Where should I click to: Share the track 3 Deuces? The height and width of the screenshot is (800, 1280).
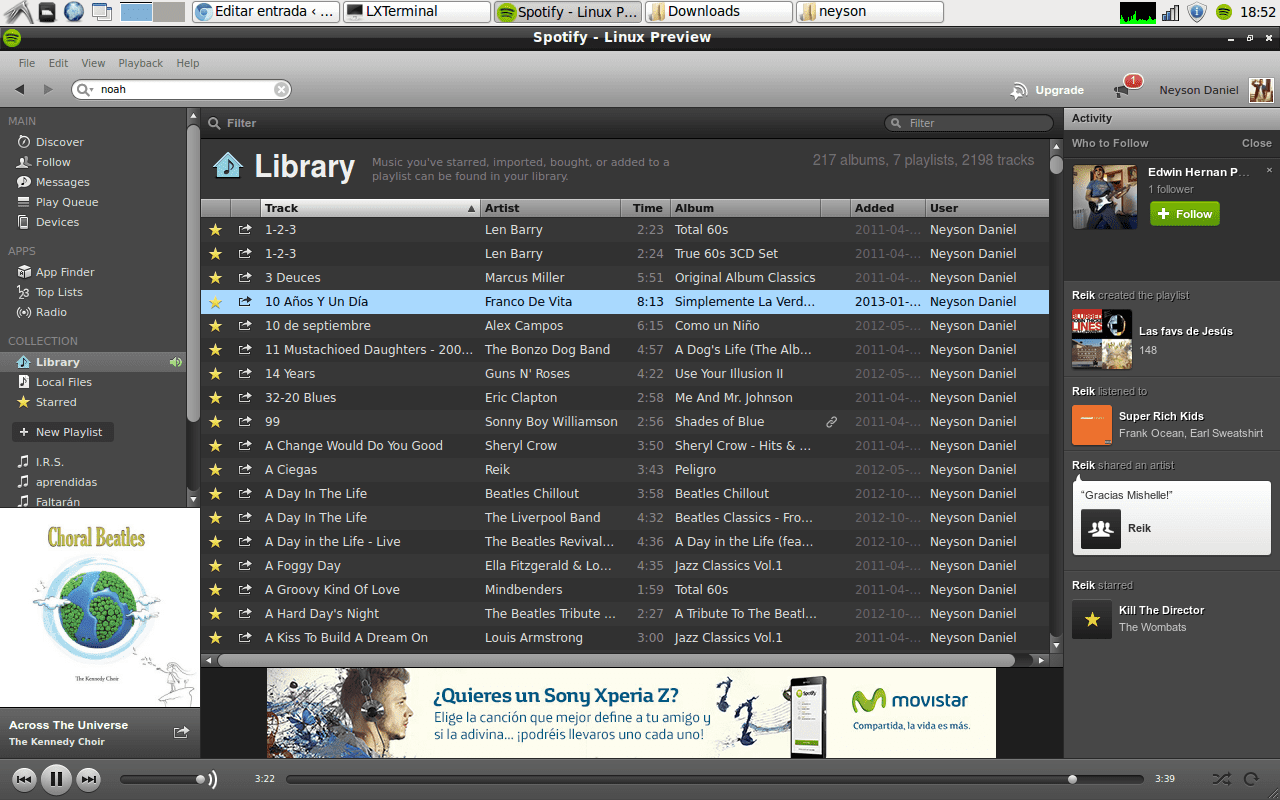pyautogui.click(x=245, y=278)
